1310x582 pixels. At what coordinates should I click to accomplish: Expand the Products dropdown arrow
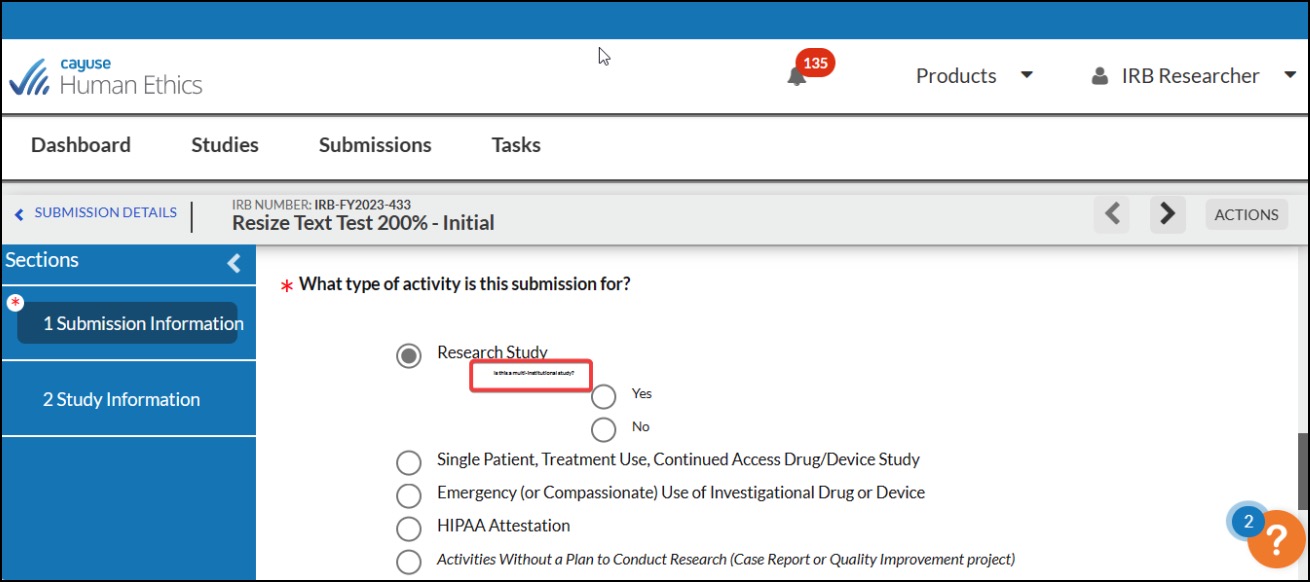pos(1026,75)
